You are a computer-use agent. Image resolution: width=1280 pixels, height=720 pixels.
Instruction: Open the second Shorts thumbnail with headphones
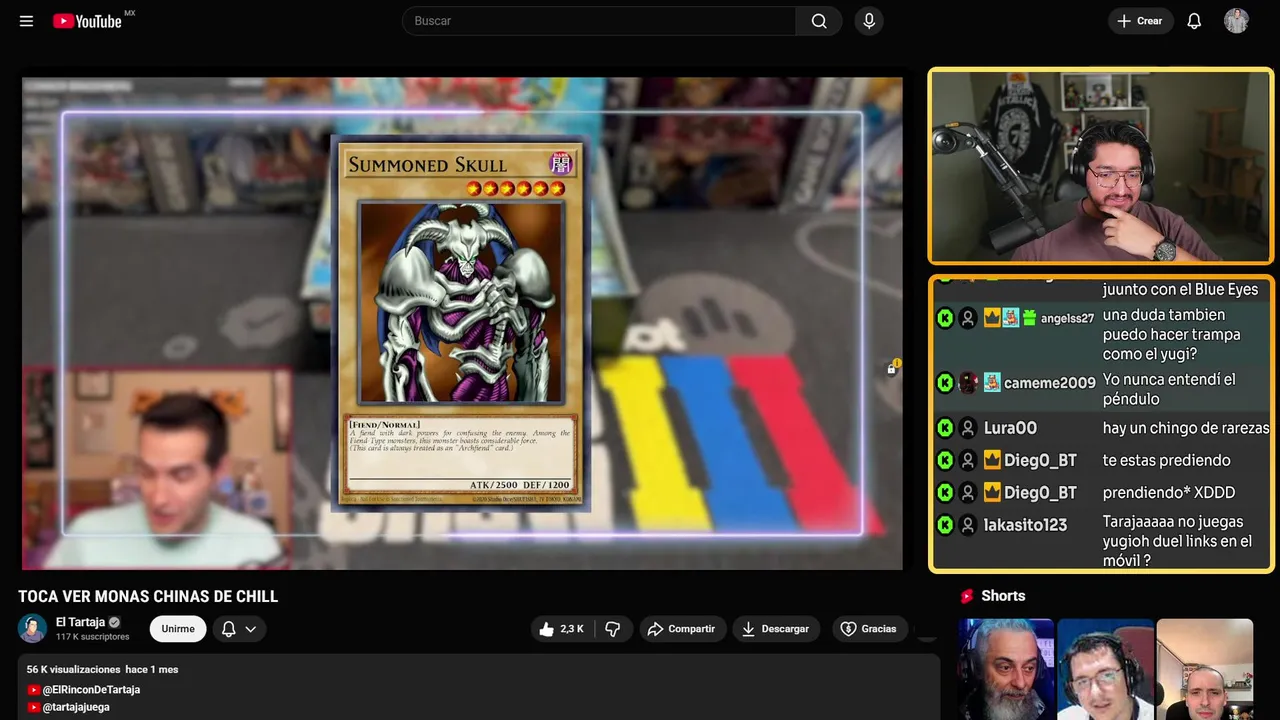1105,669
